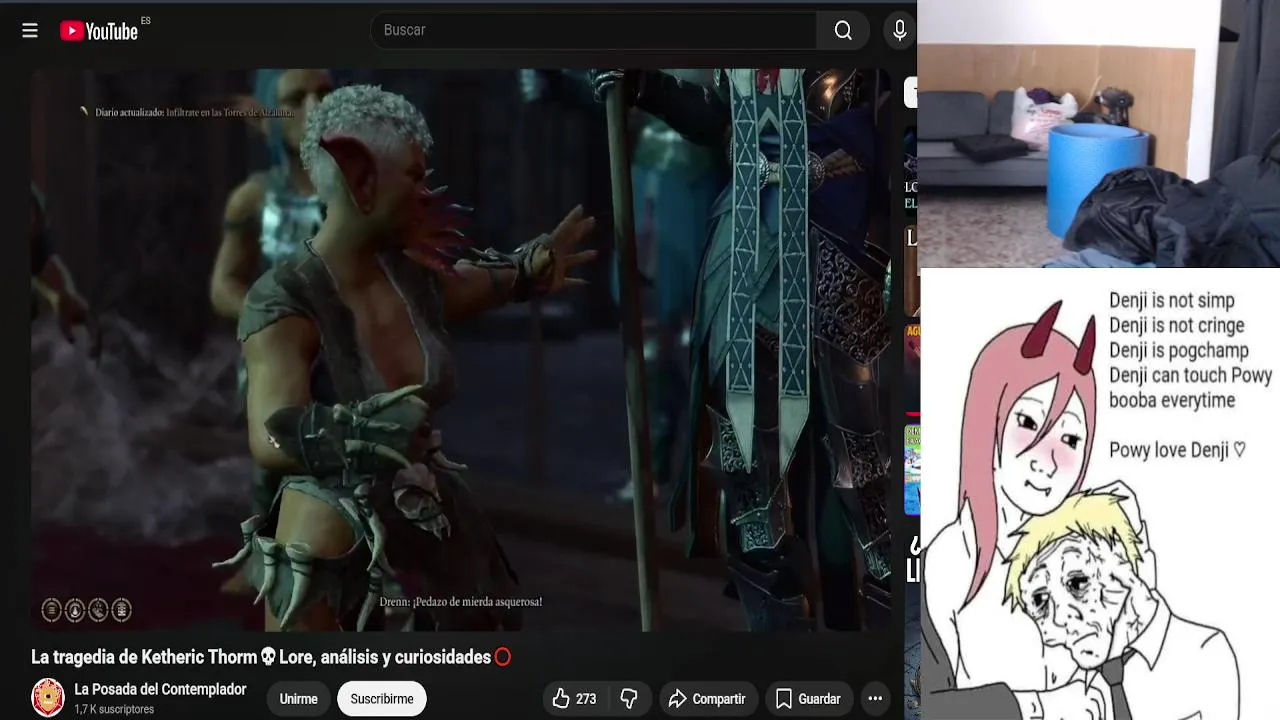The height and width of the screenshot is (720, 1280).
Task: Click the webcam room overlay
Action: (1098, 134)
